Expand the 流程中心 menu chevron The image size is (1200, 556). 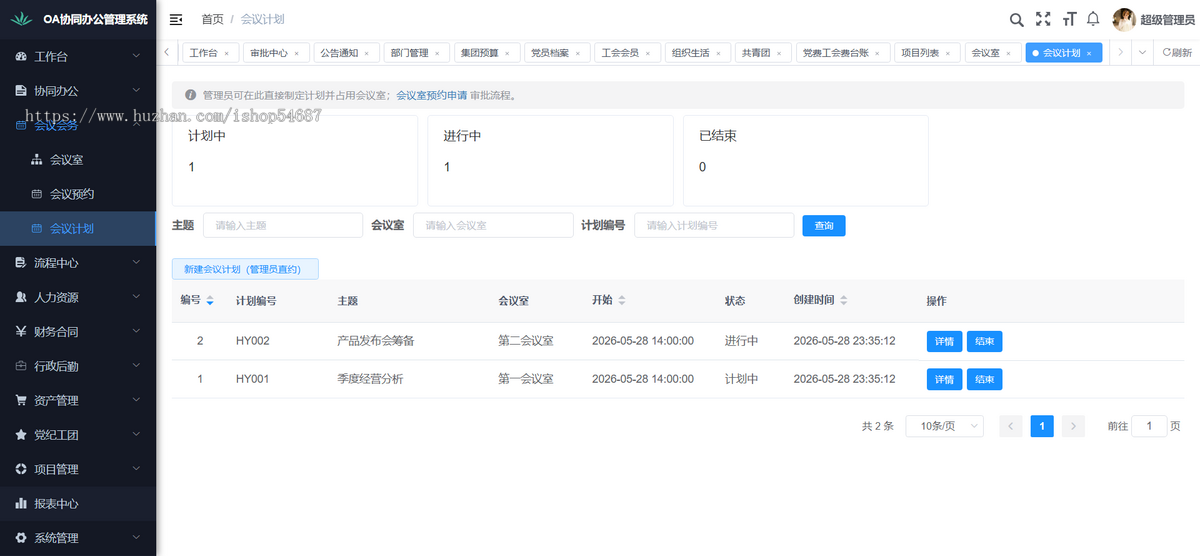[x=137, y=263]
